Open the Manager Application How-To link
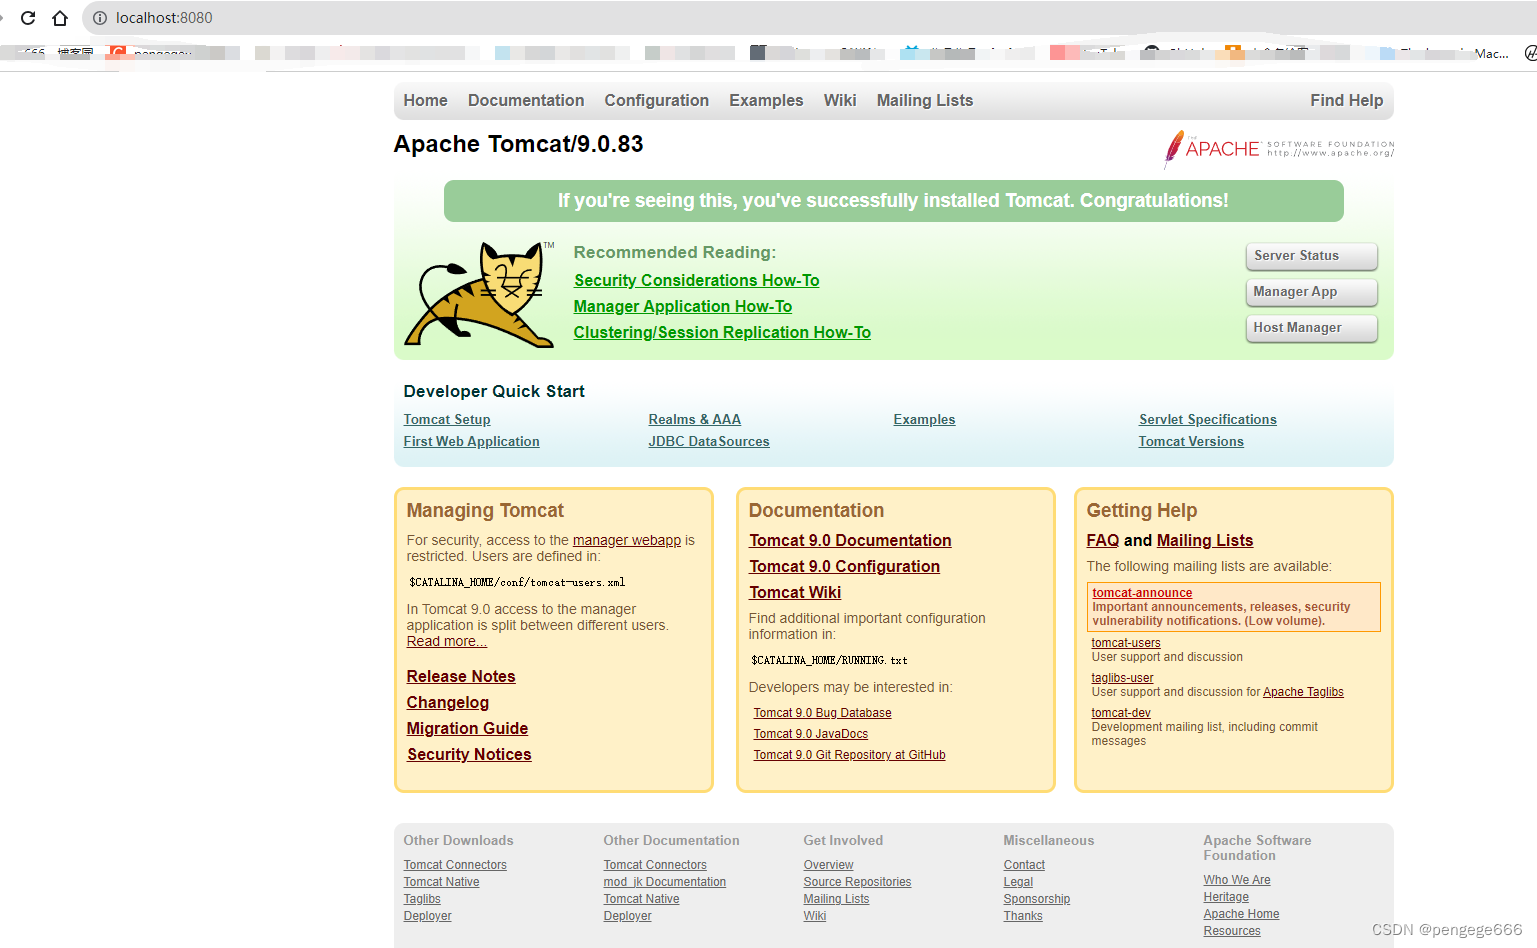Viewport: 1537px width, 948px height. click(683, 307)
